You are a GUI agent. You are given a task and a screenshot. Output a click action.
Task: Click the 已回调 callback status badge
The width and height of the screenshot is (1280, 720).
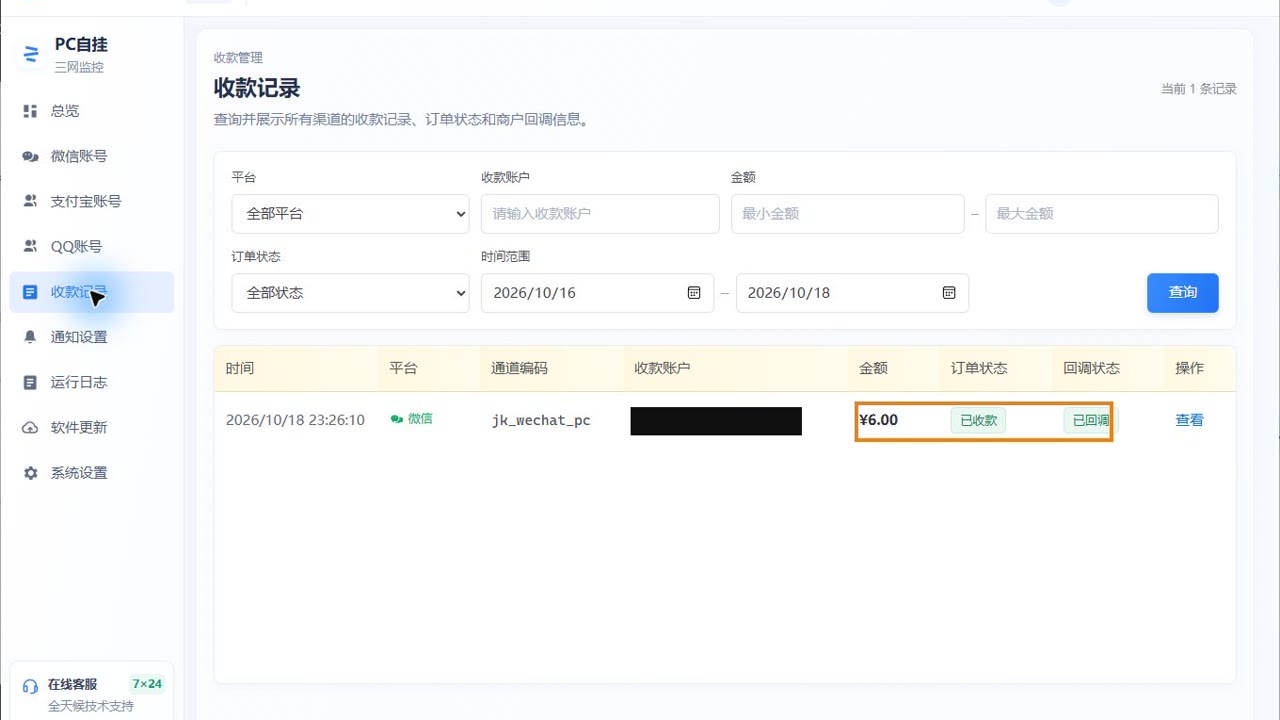(1088, 420)
